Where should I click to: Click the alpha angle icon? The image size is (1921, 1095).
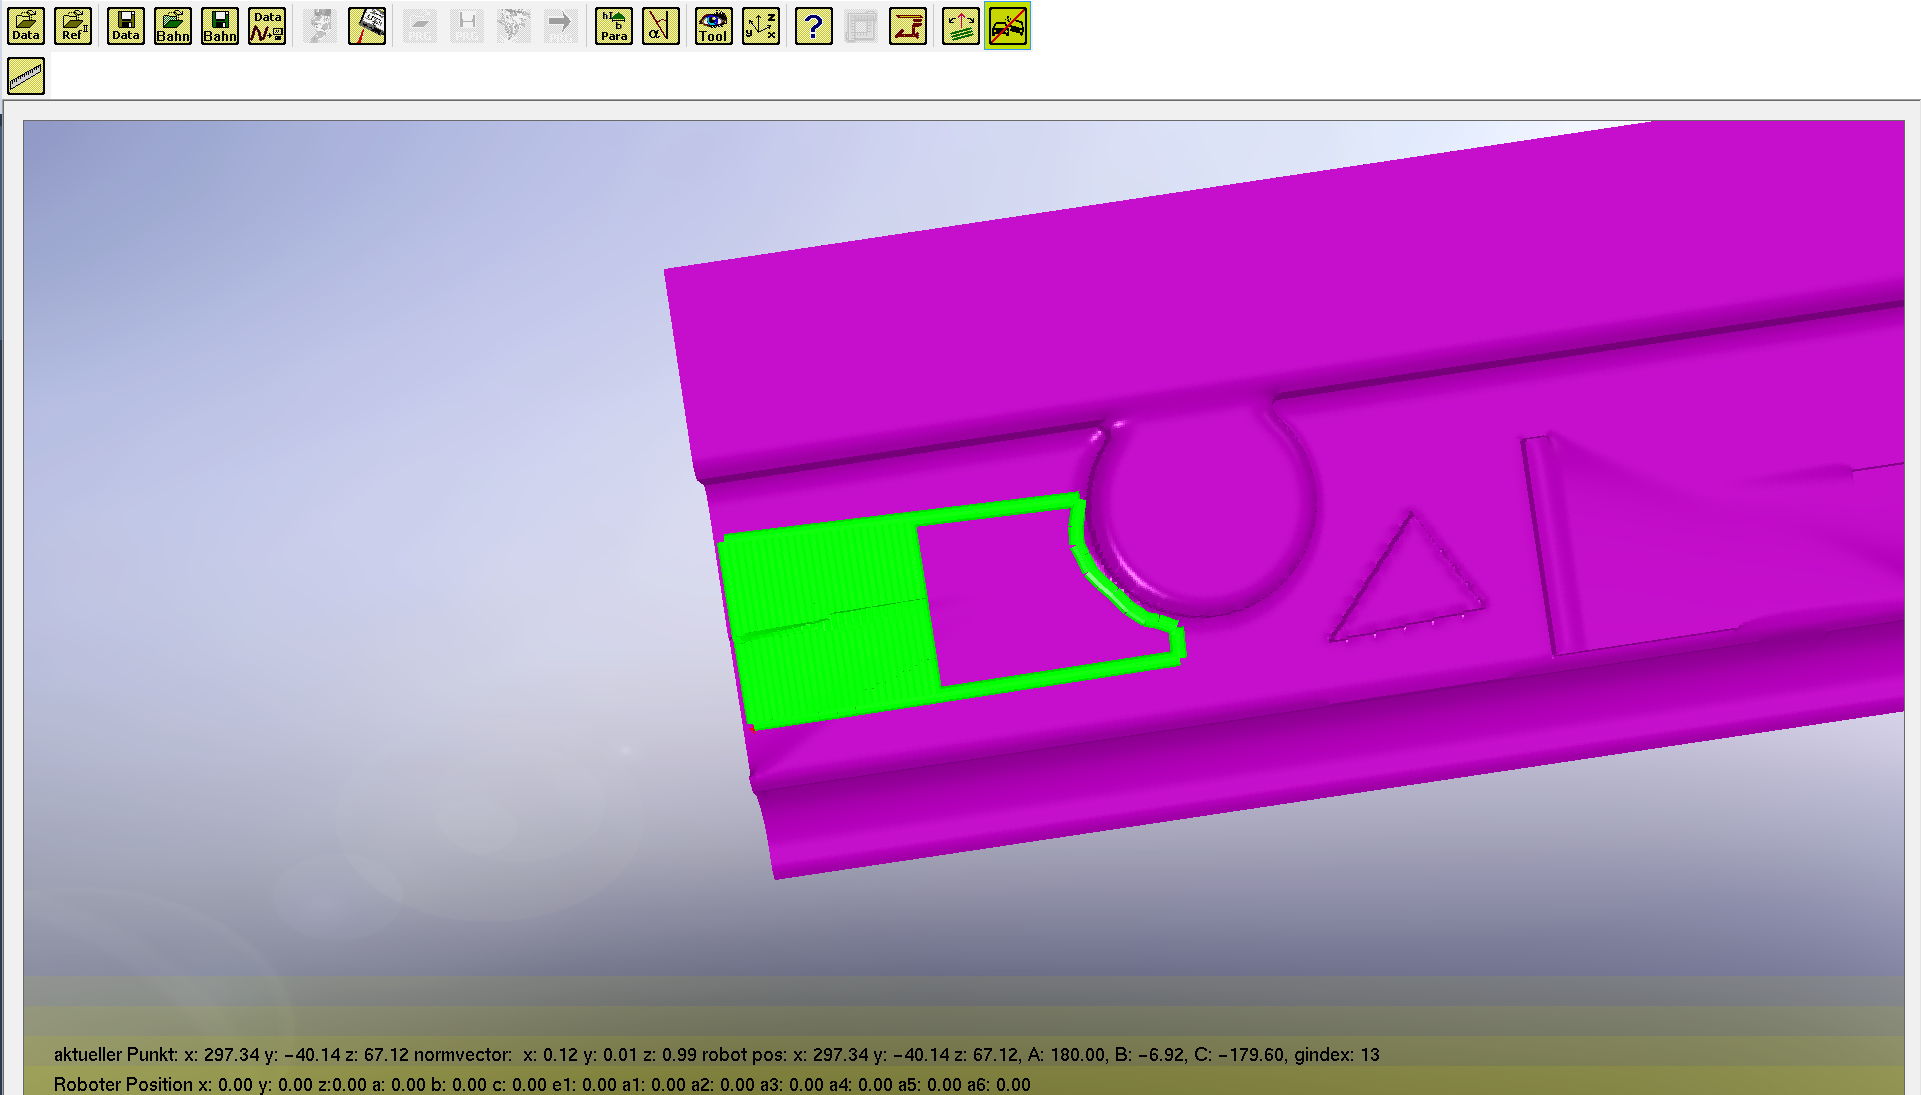pos(661,26)
